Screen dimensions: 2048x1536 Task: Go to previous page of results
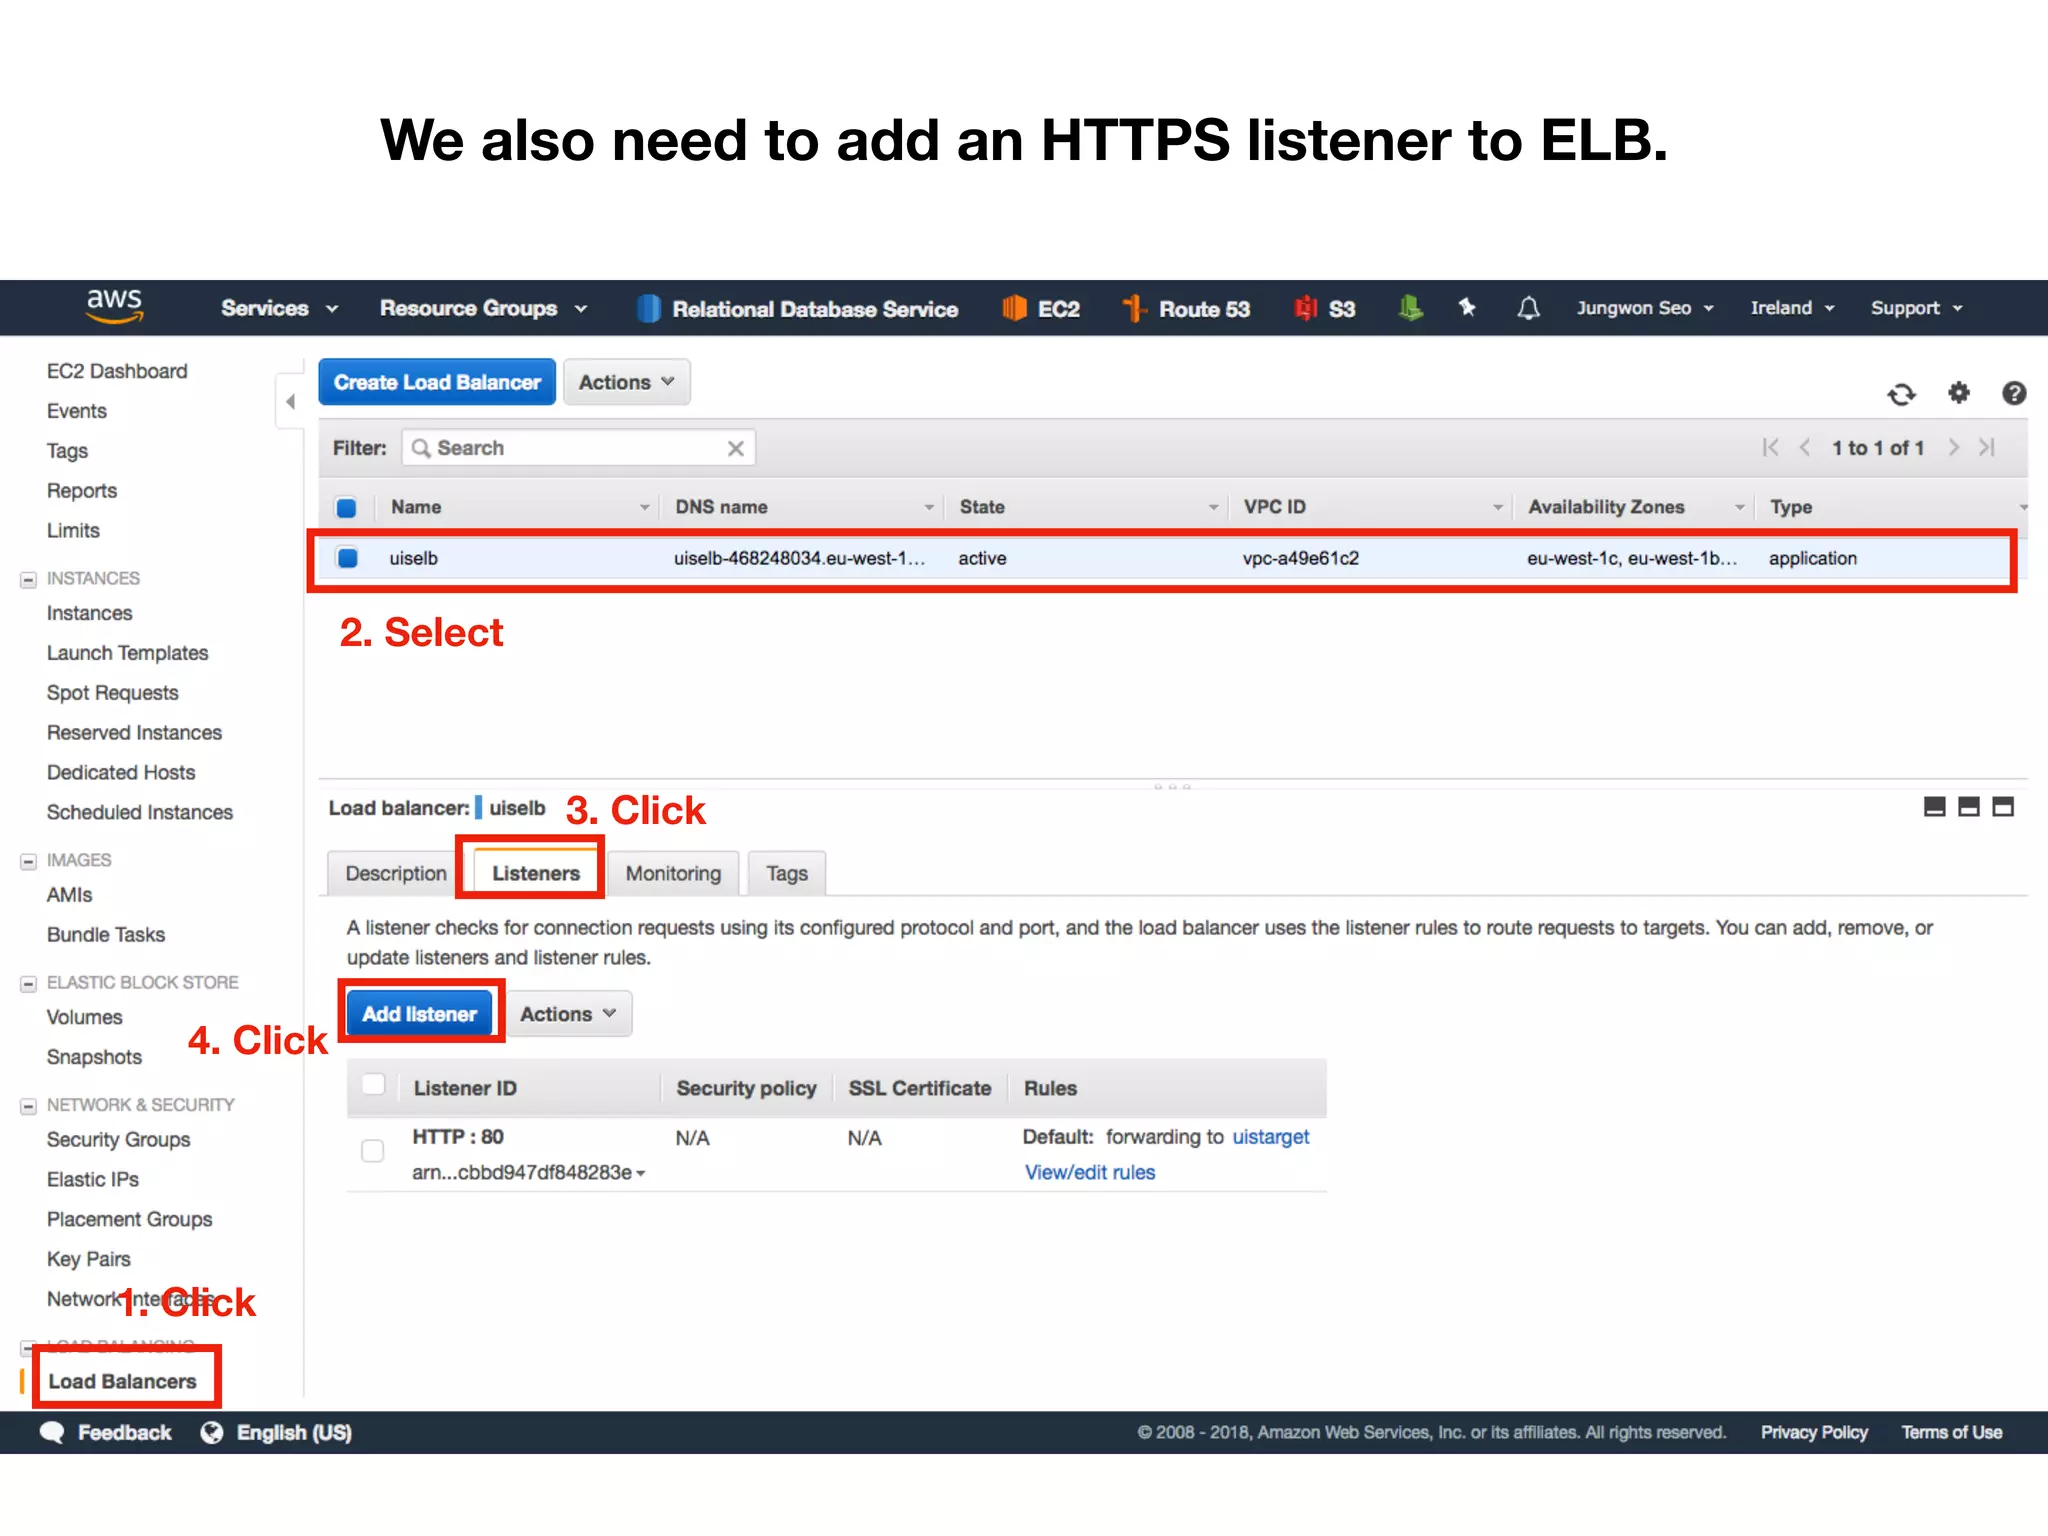point(1805,447)
